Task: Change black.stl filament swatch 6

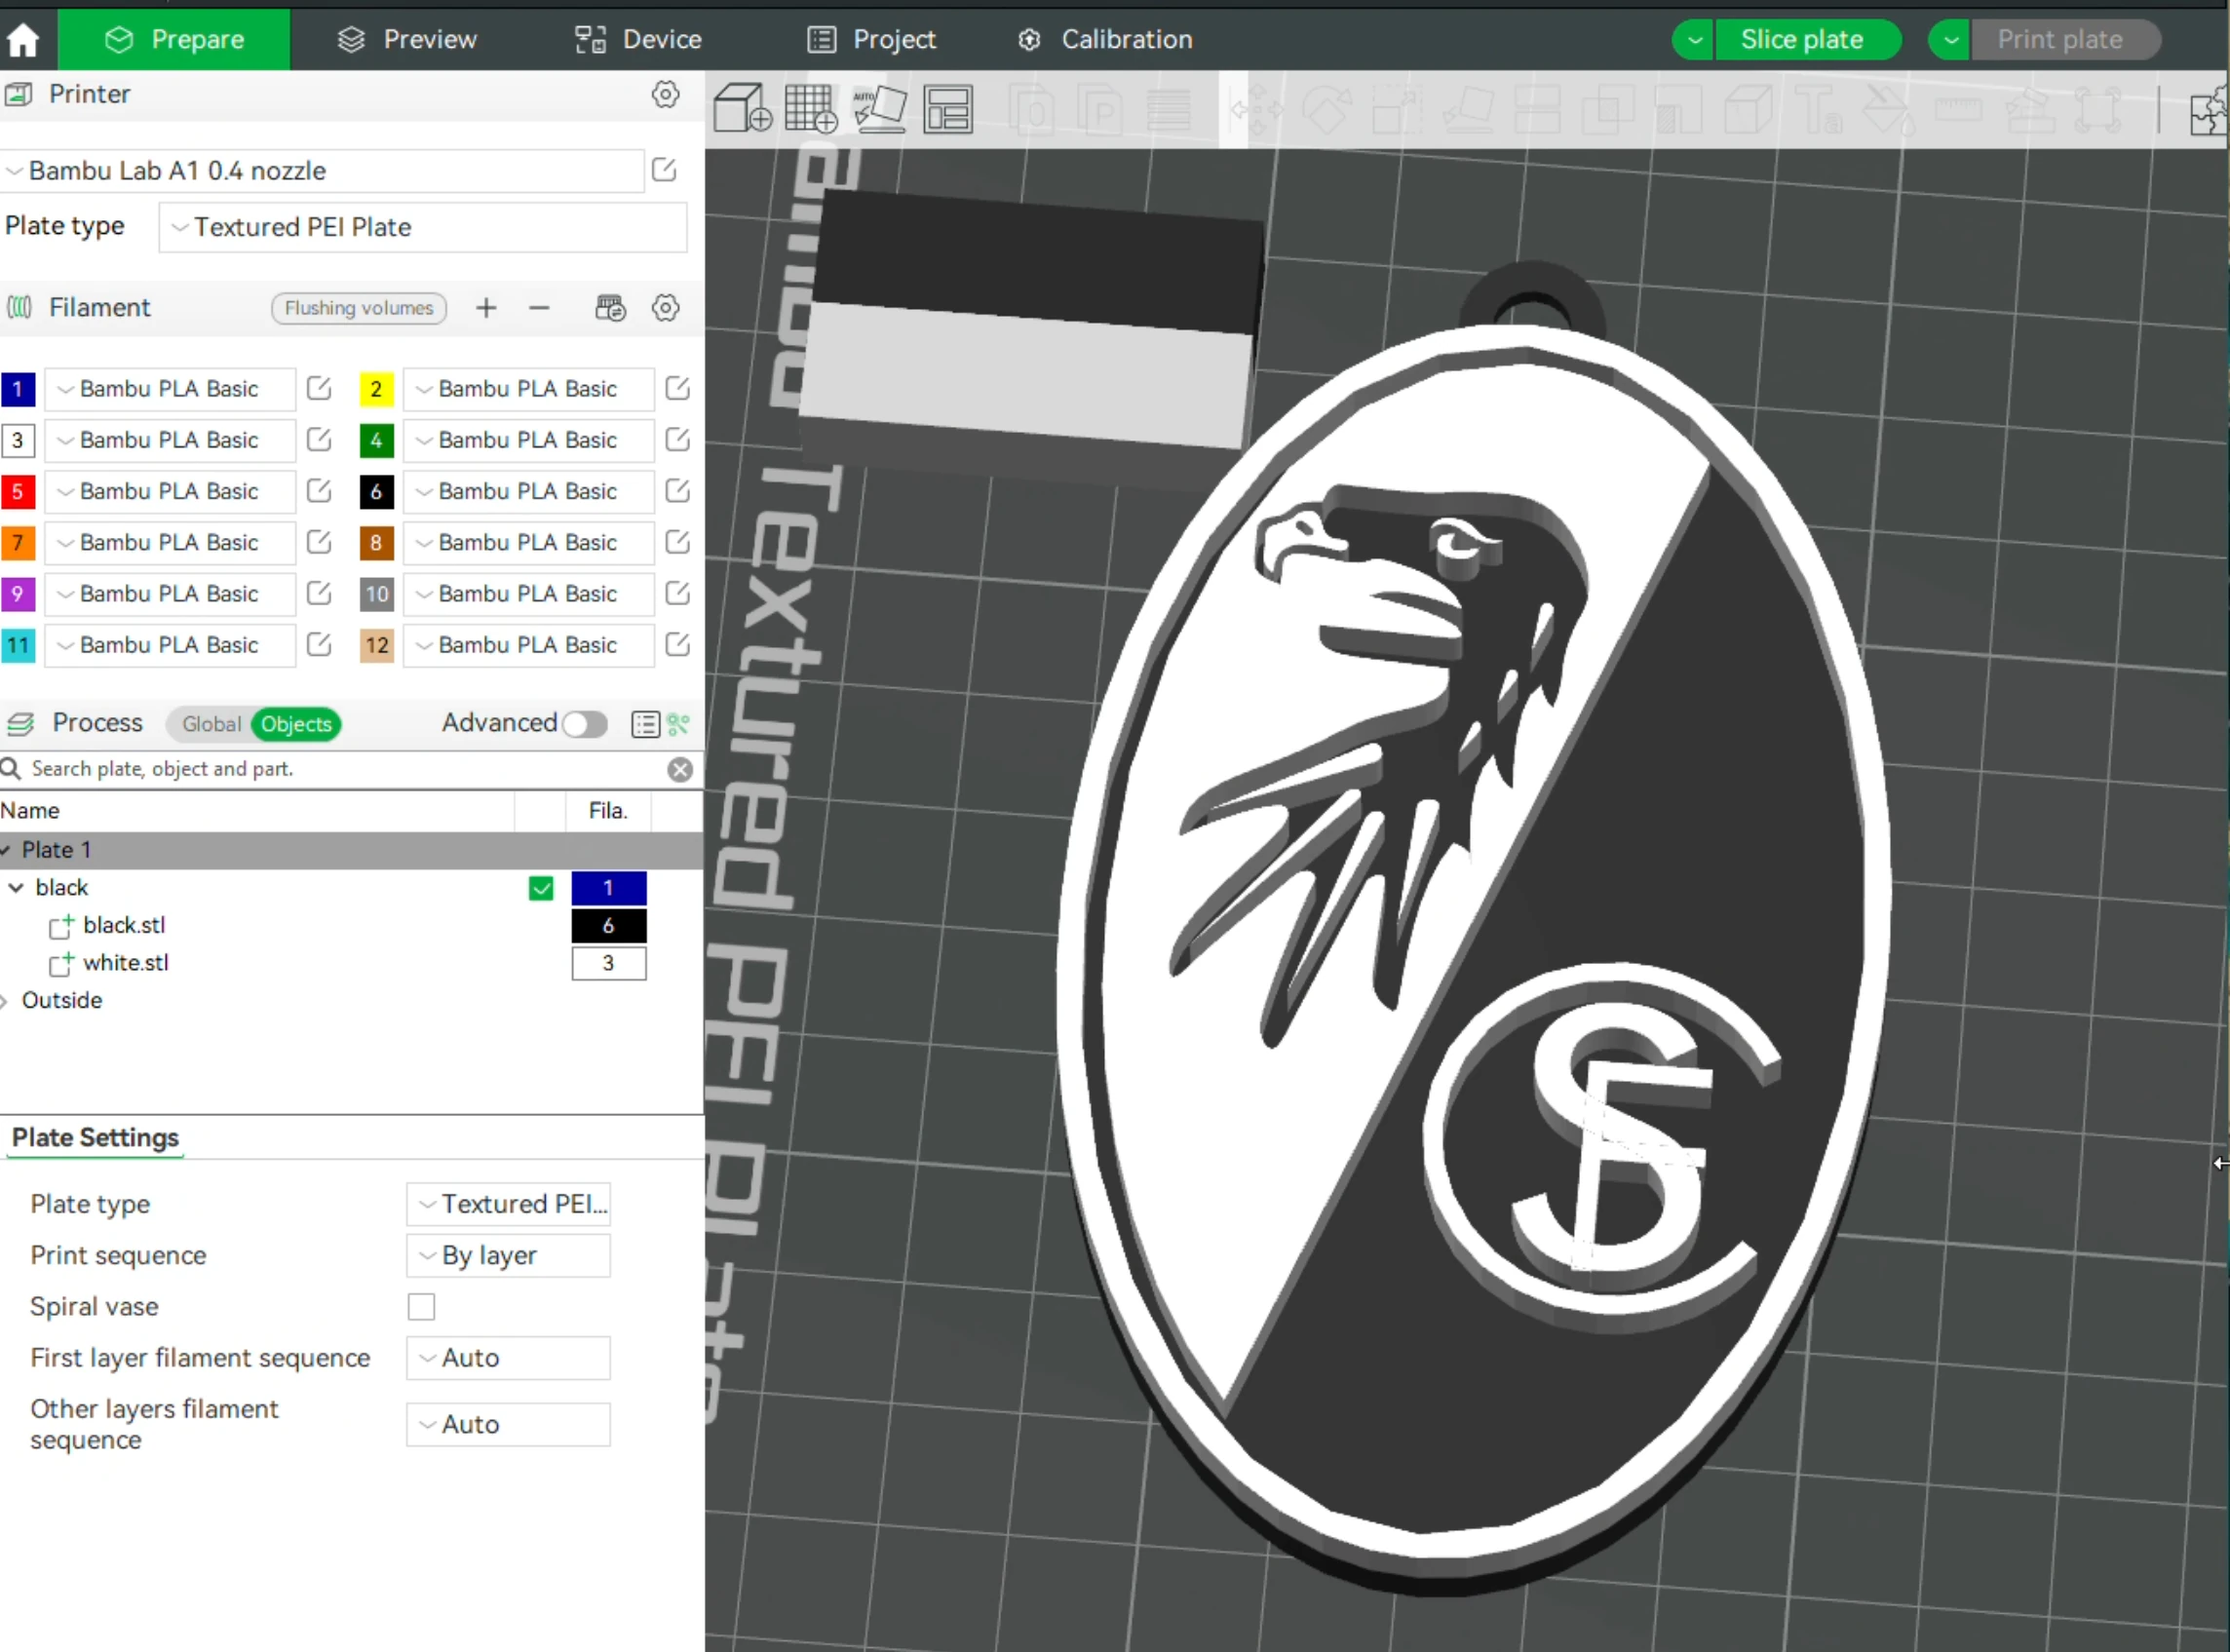Action: pos(608,926)
